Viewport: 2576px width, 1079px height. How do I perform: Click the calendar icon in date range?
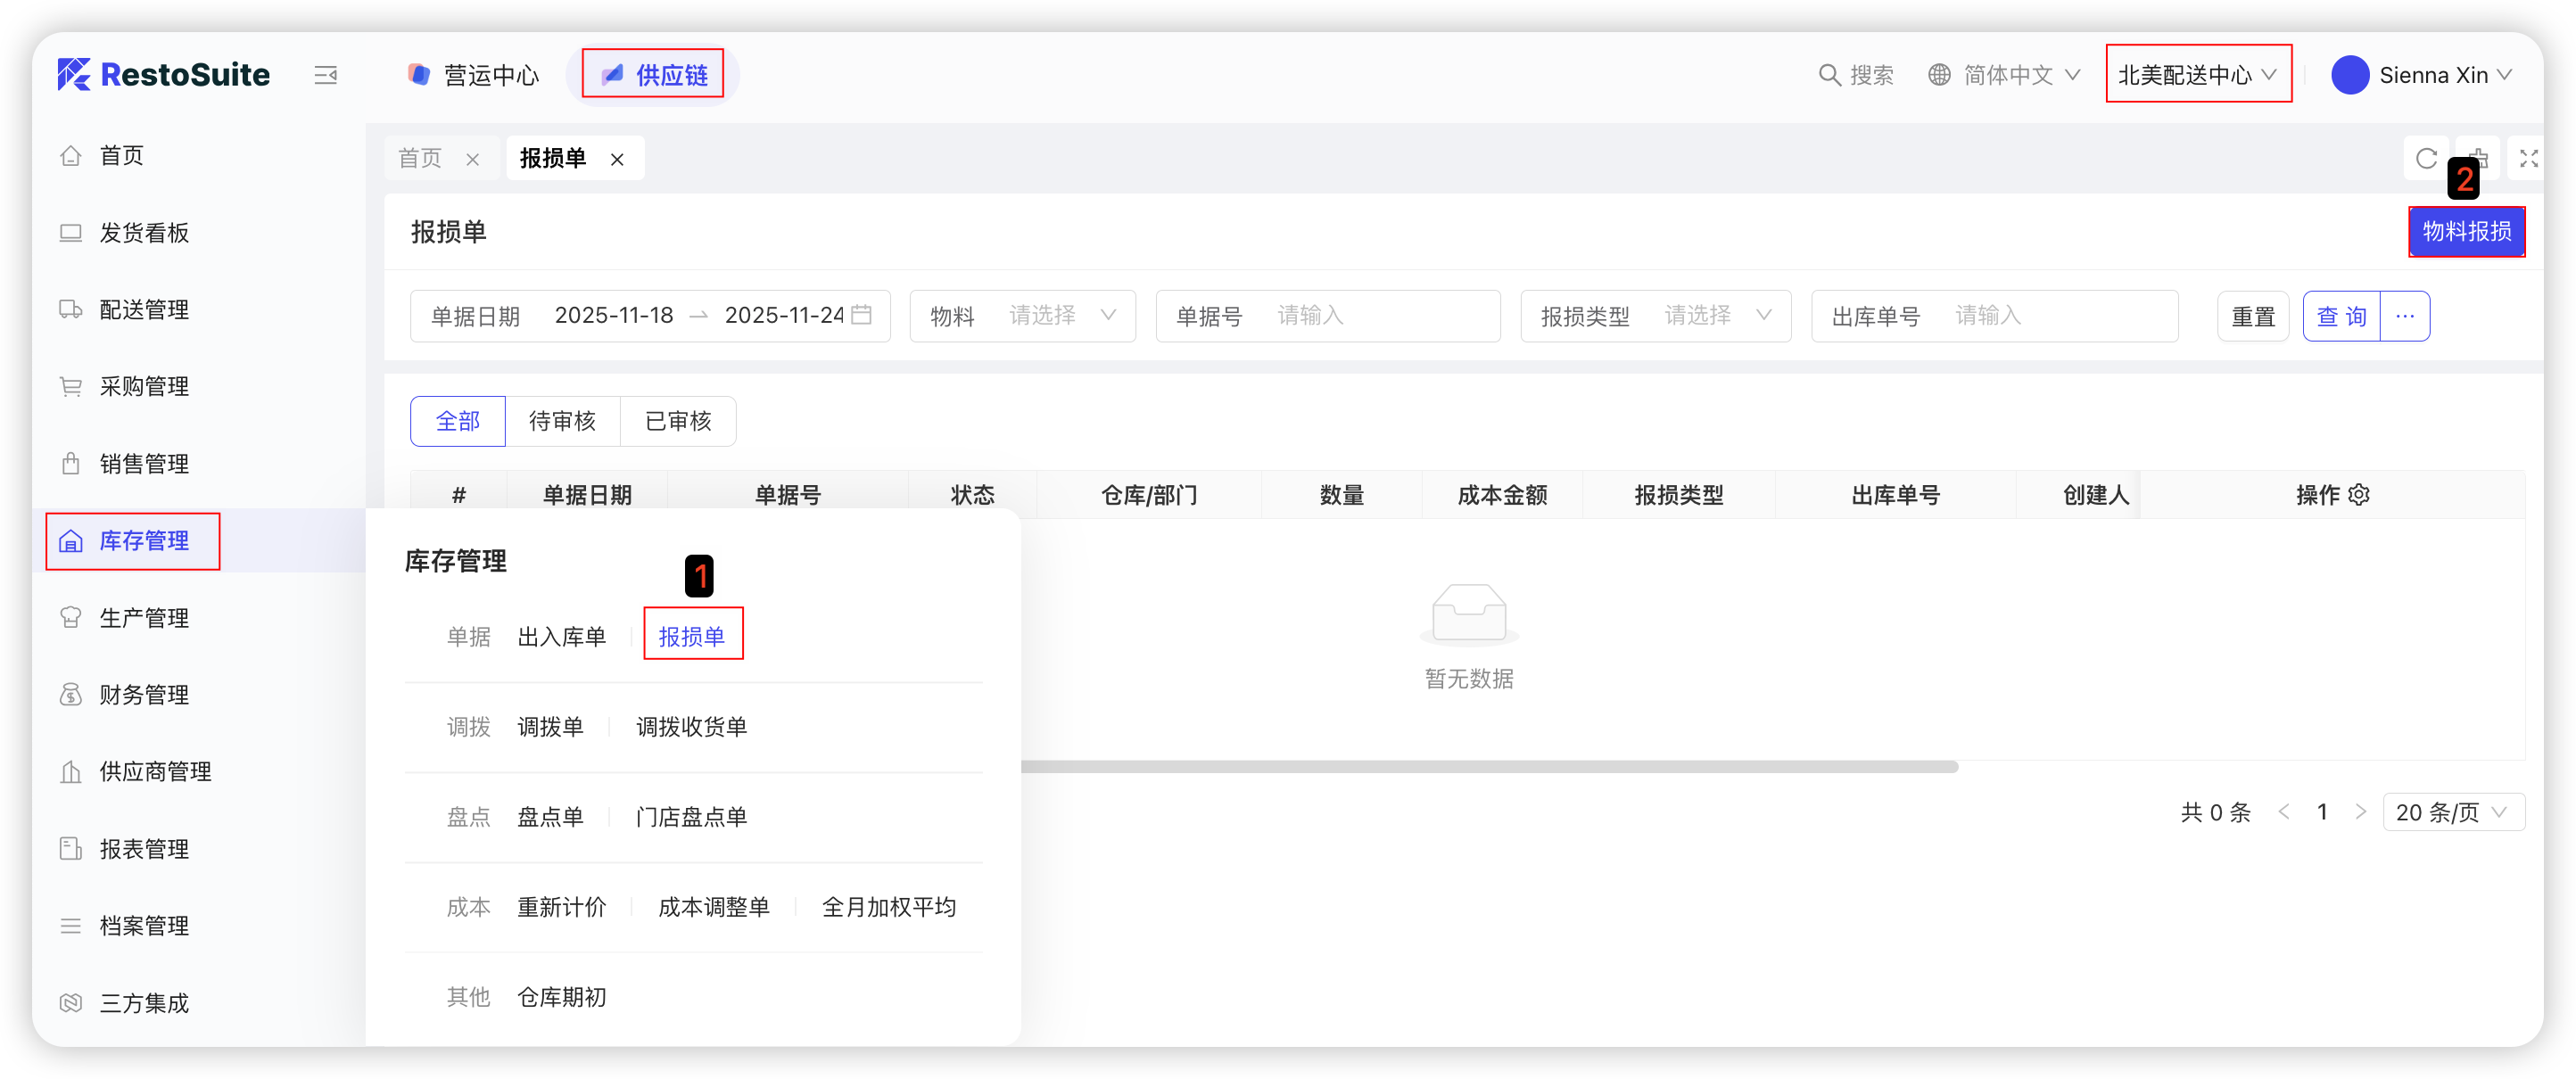(861, 315)
